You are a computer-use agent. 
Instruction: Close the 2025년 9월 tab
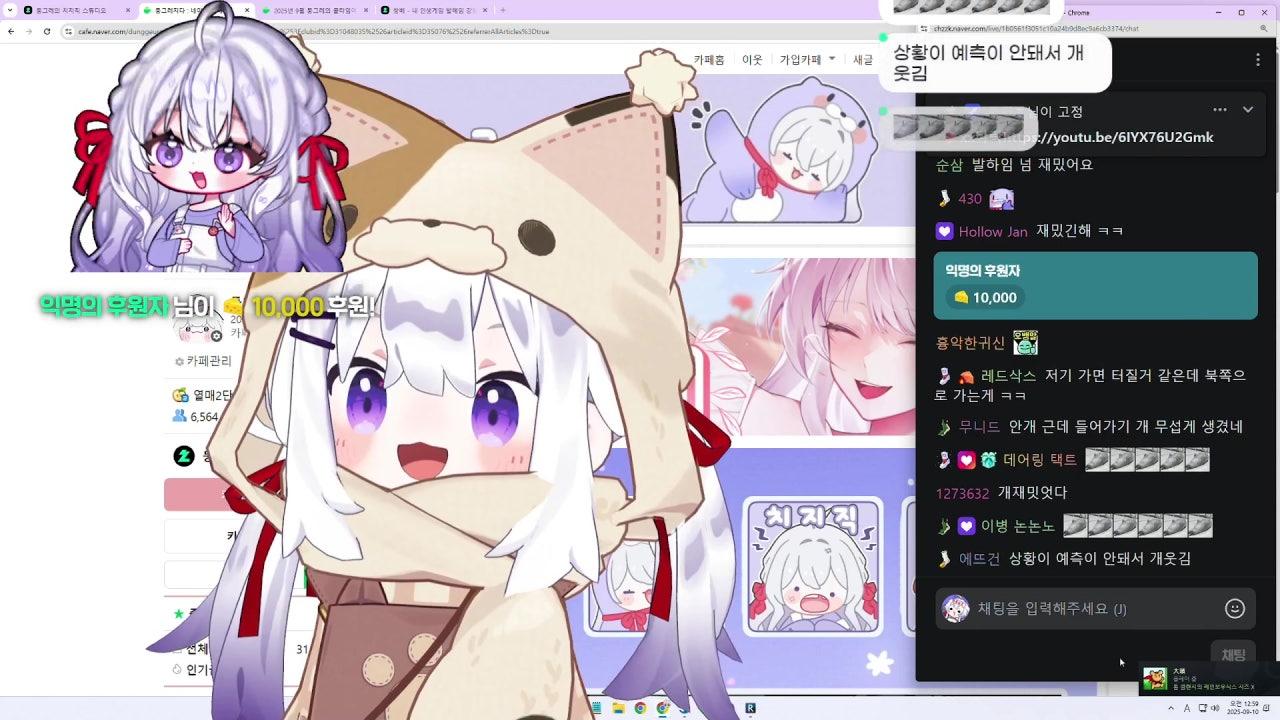click(368, 10)
